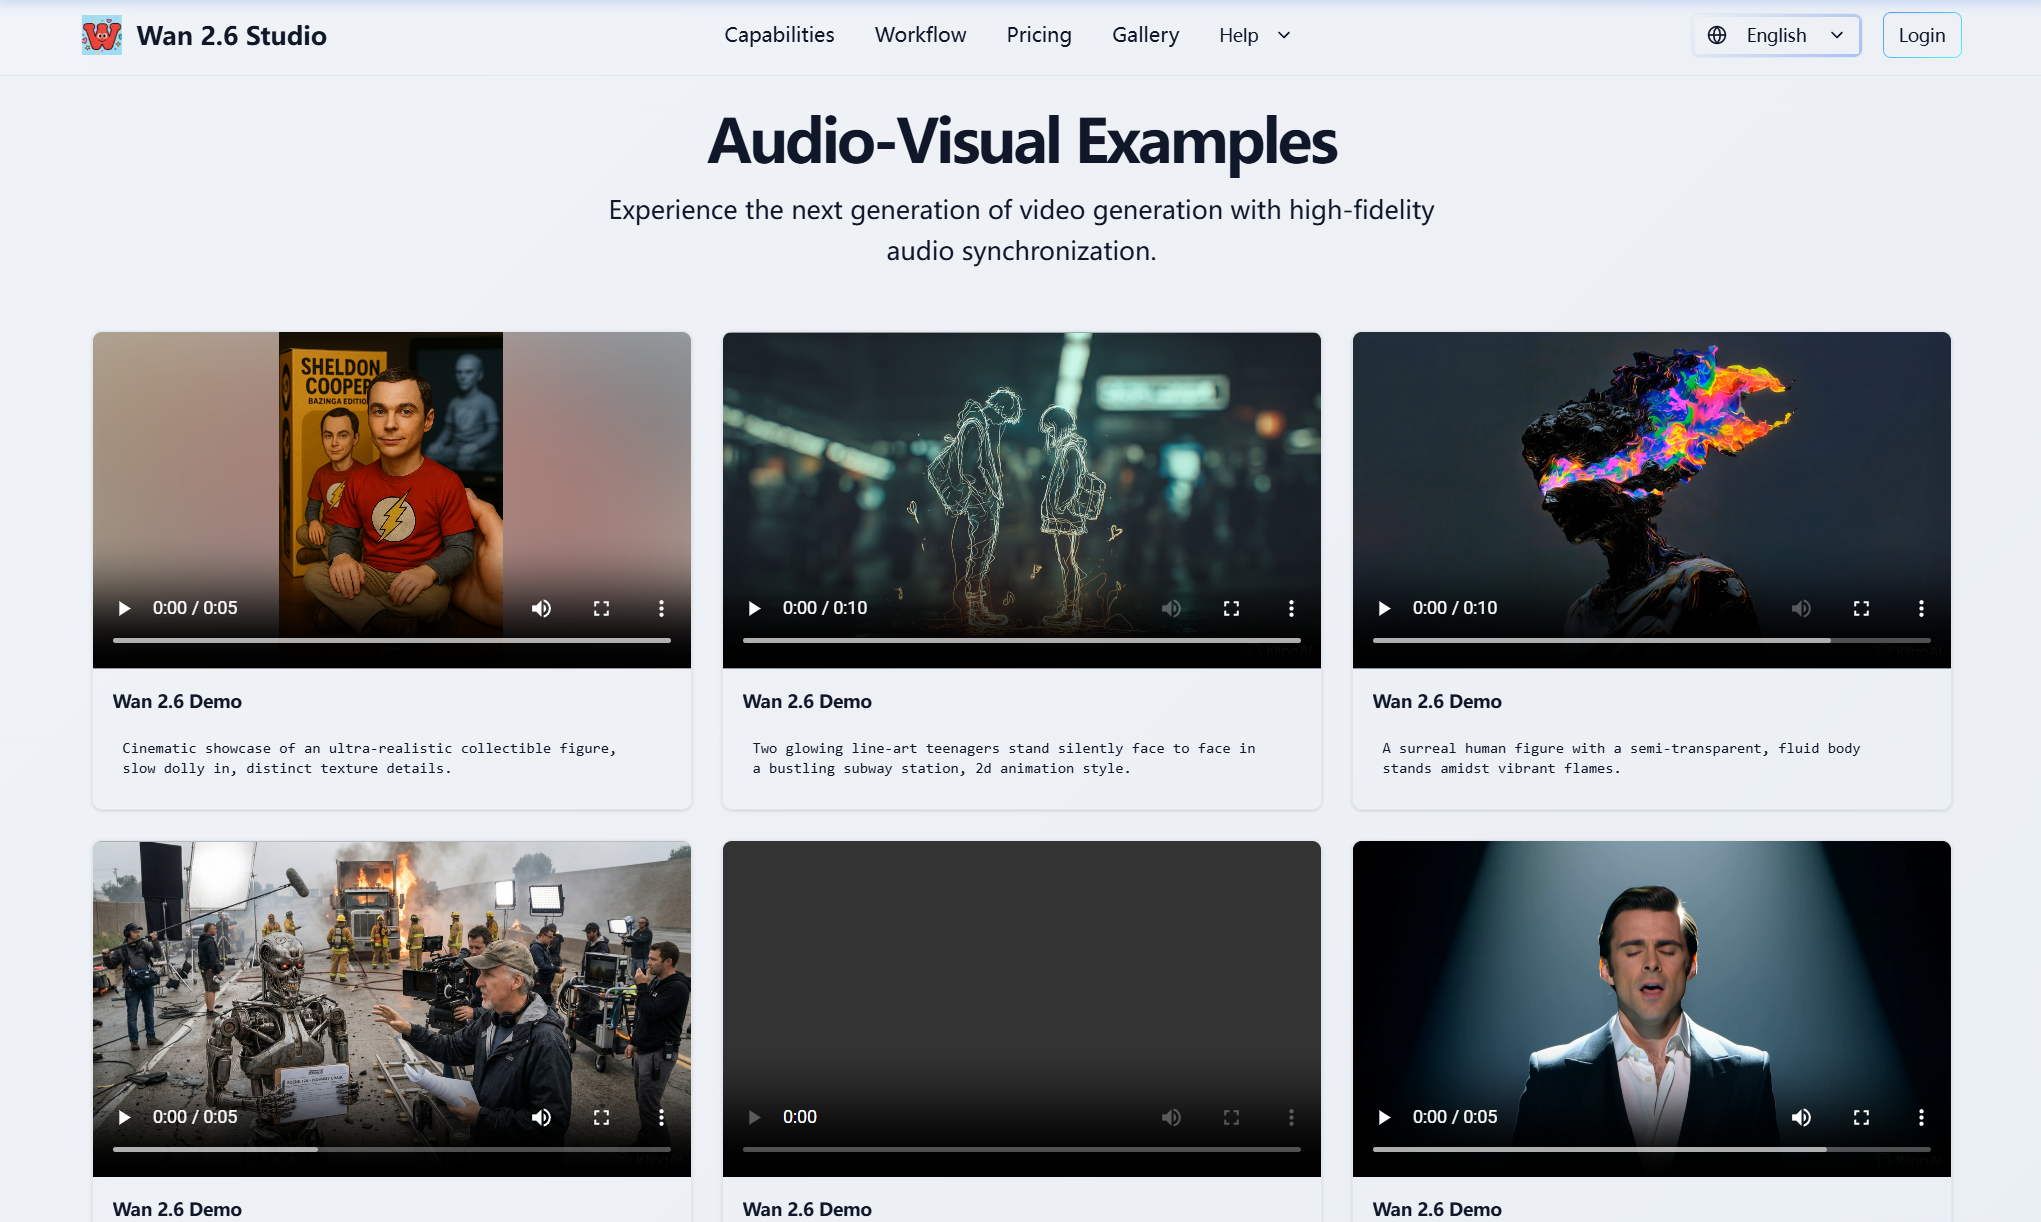This screenshot has height=1222, width=2041.
Task: Mute the film set robot video
Action: tap(541, 1117)
